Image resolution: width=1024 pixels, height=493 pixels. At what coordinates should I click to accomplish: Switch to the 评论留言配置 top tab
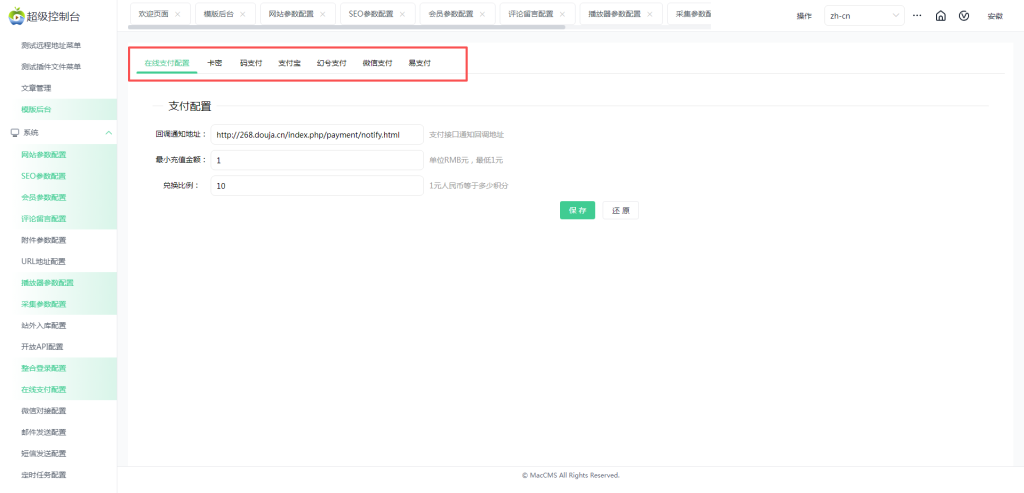530,14
